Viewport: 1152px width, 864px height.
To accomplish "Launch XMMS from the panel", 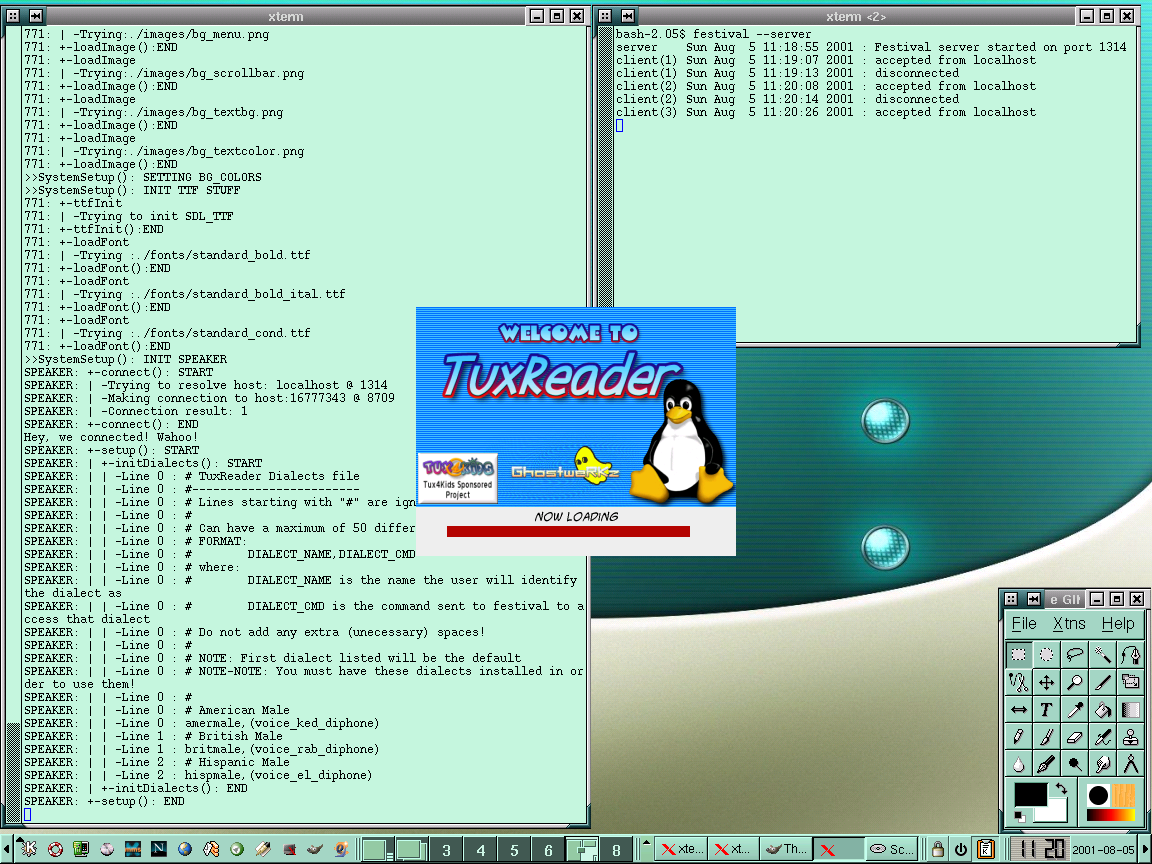I will pyautogui.click(x=133, y=849).
